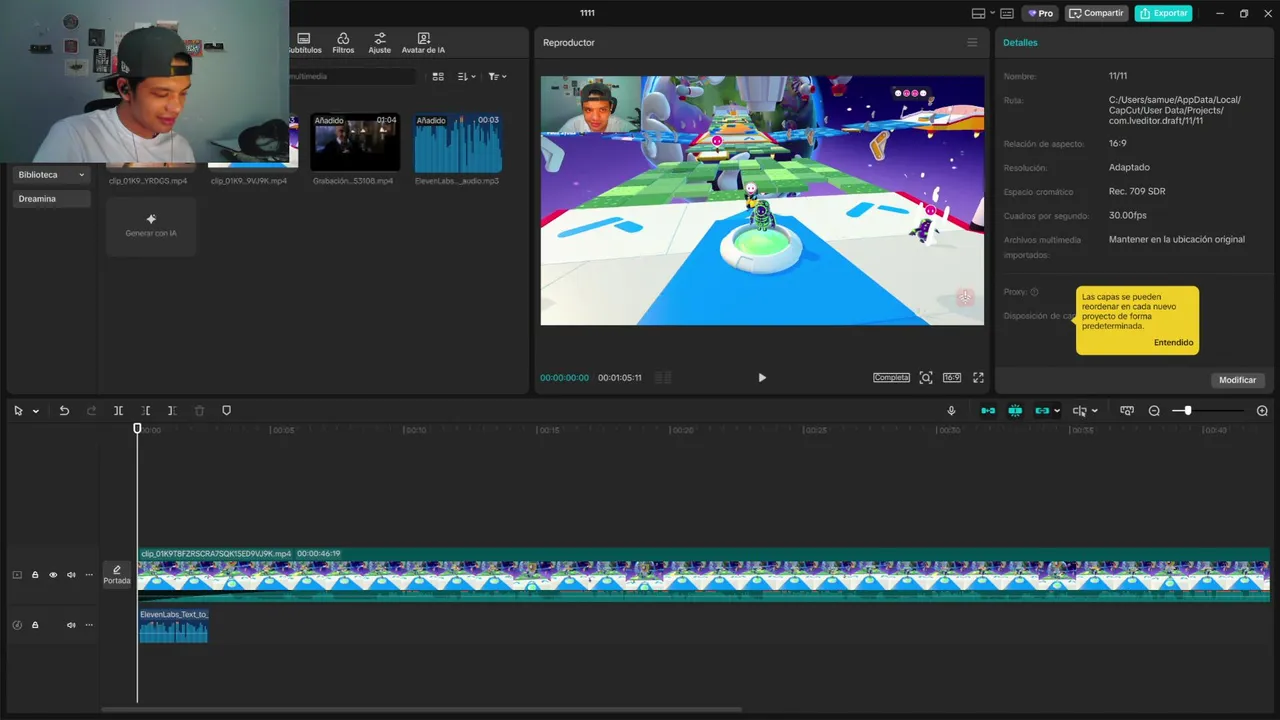The height and width of the screenshot is (720, 1280).
Task: Select the ElevenLabs audio mp3 thumbnail
Action: pos(458,142)
